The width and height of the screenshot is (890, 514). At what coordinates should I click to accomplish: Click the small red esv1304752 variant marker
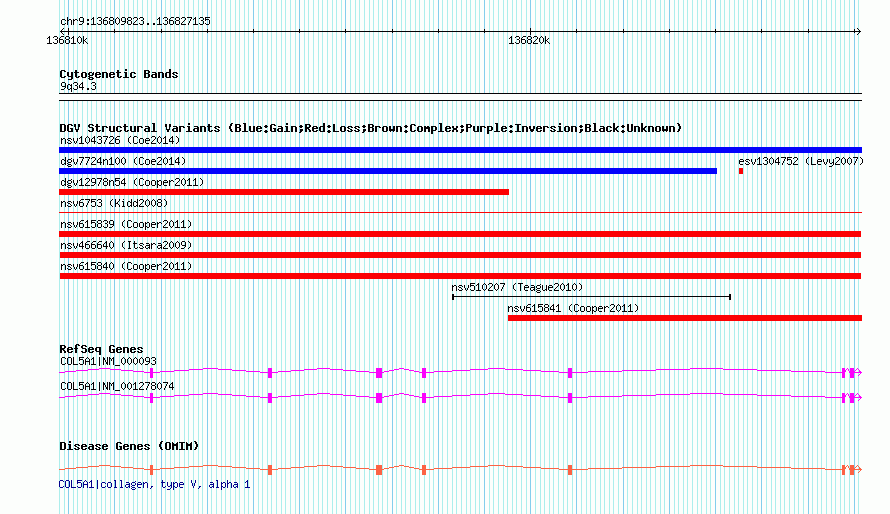(x=741, y=171)
